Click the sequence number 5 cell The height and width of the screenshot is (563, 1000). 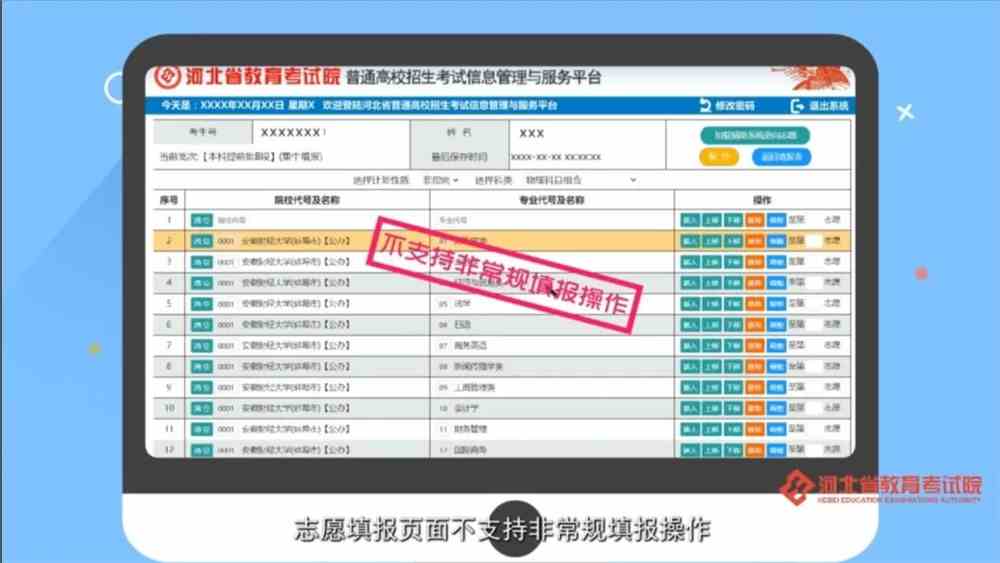(169, 303)
